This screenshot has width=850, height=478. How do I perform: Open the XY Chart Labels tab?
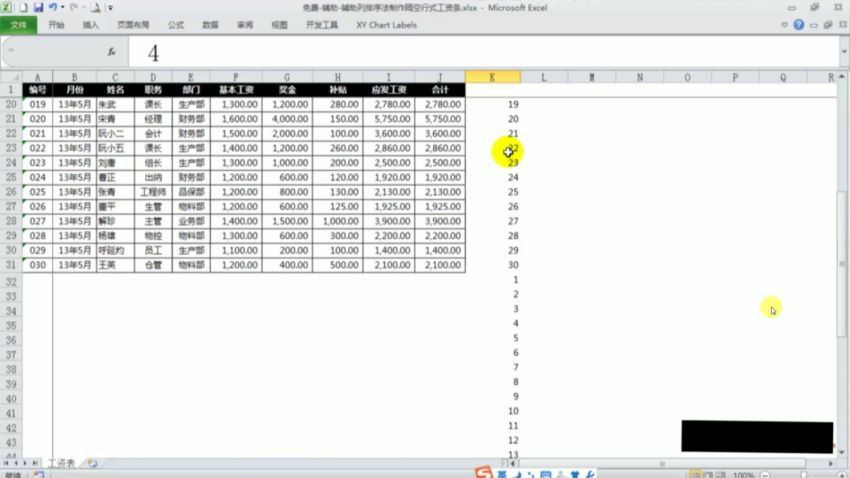[x=386, y=24]
